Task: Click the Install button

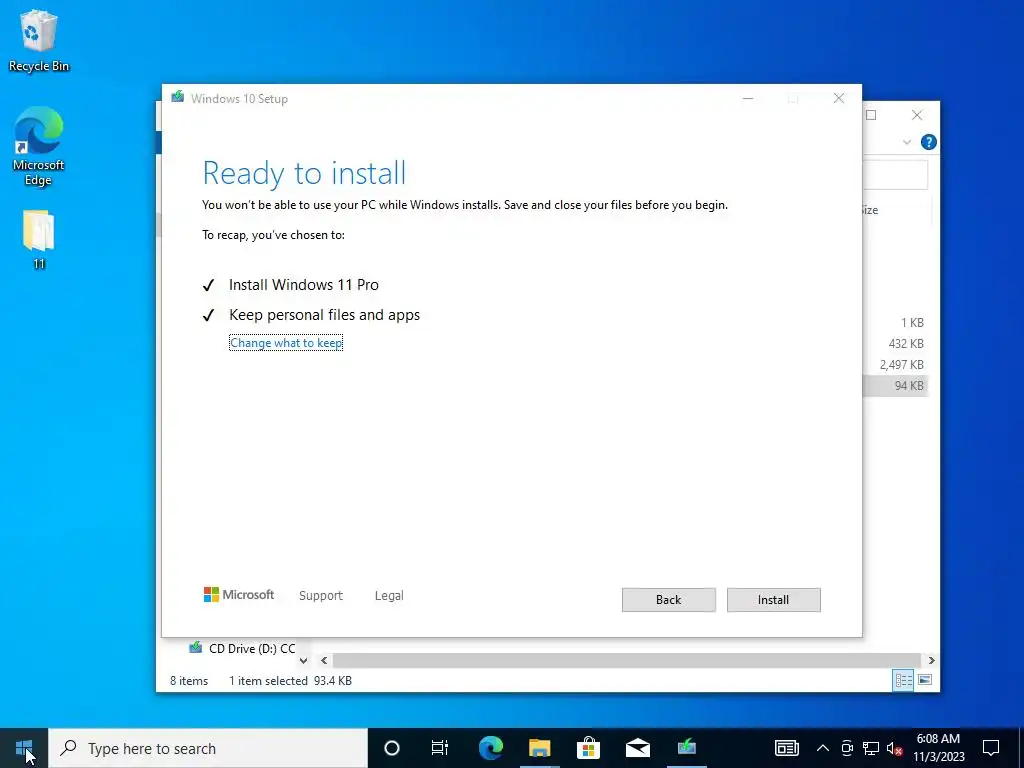Action: point(773,600)
